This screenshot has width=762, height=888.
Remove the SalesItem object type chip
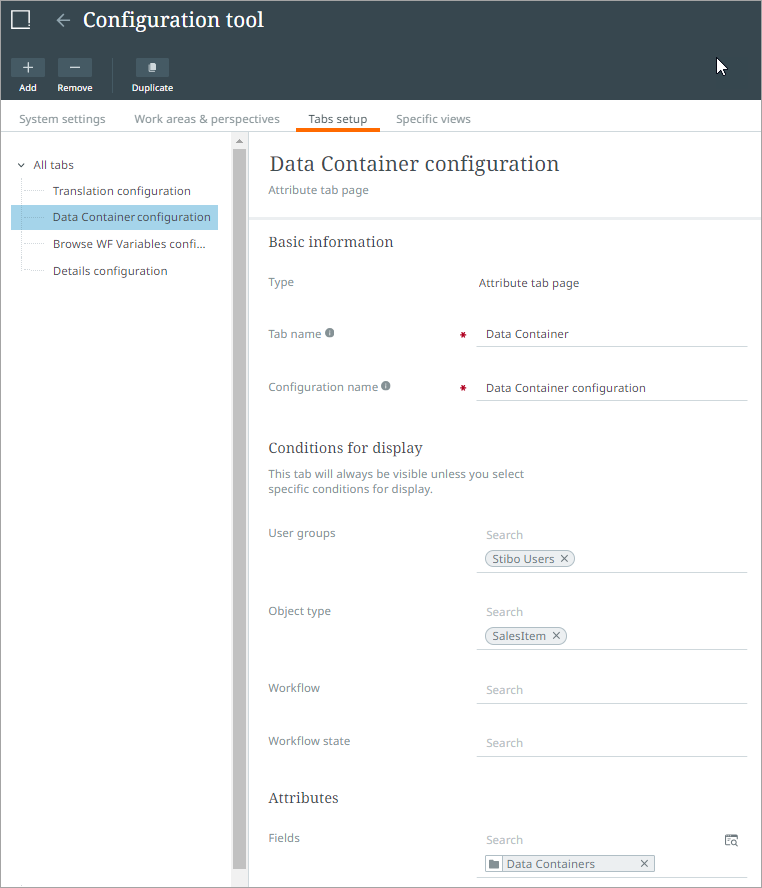pyautogui.click(x=556, y=636)
